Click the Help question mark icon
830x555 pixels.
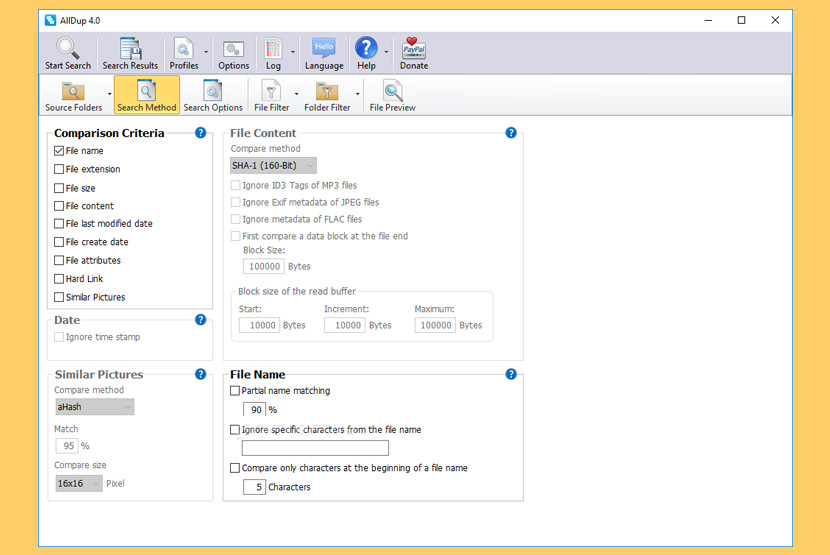coord(366,48)
